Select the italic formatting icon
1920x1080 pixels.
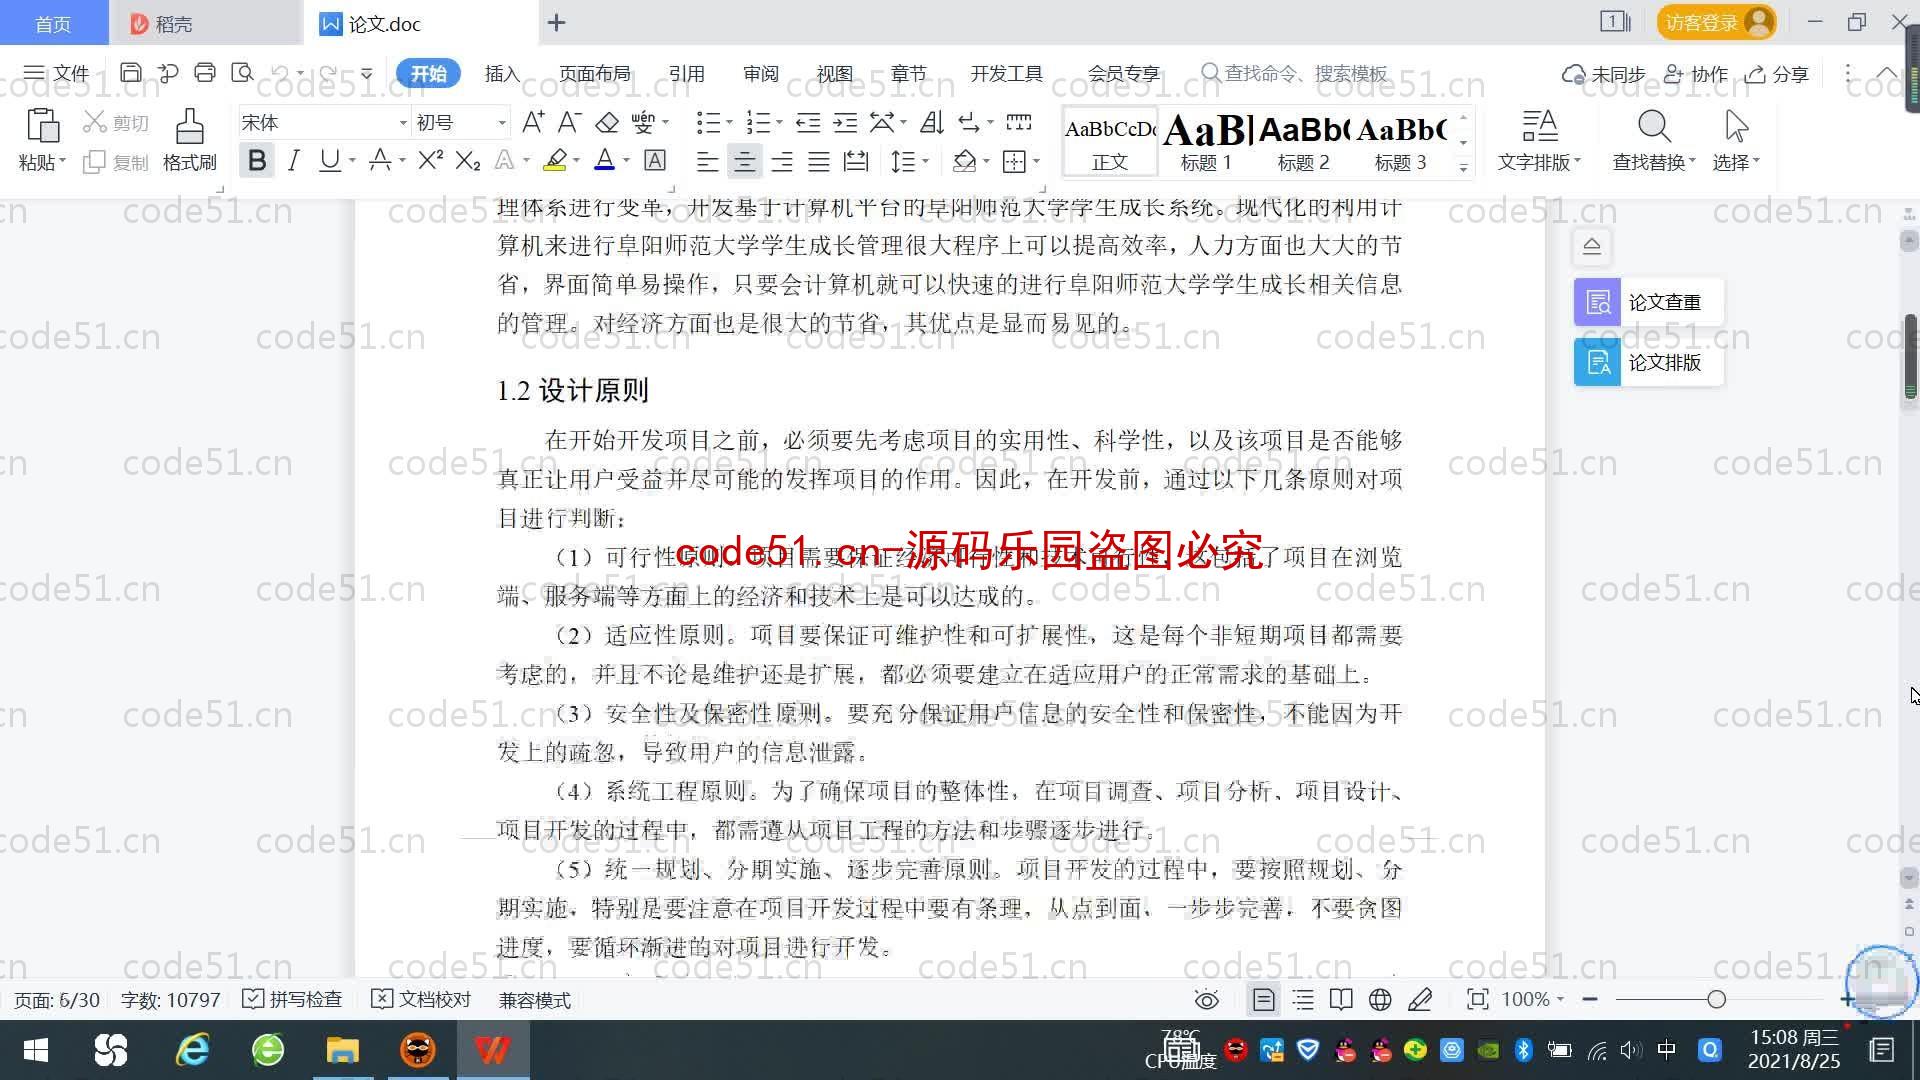(293, 162)
